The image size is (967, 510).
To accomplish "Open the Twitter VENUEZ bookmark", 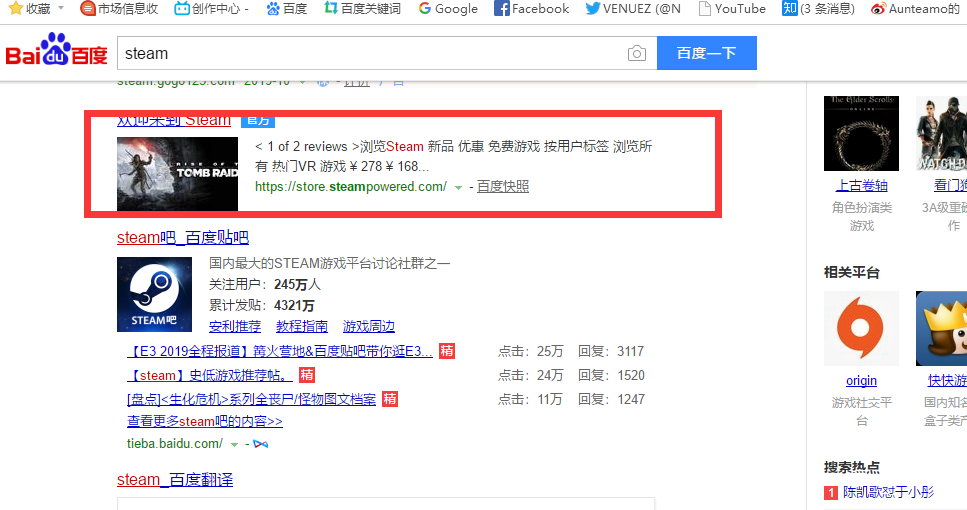I will point(633,9).
